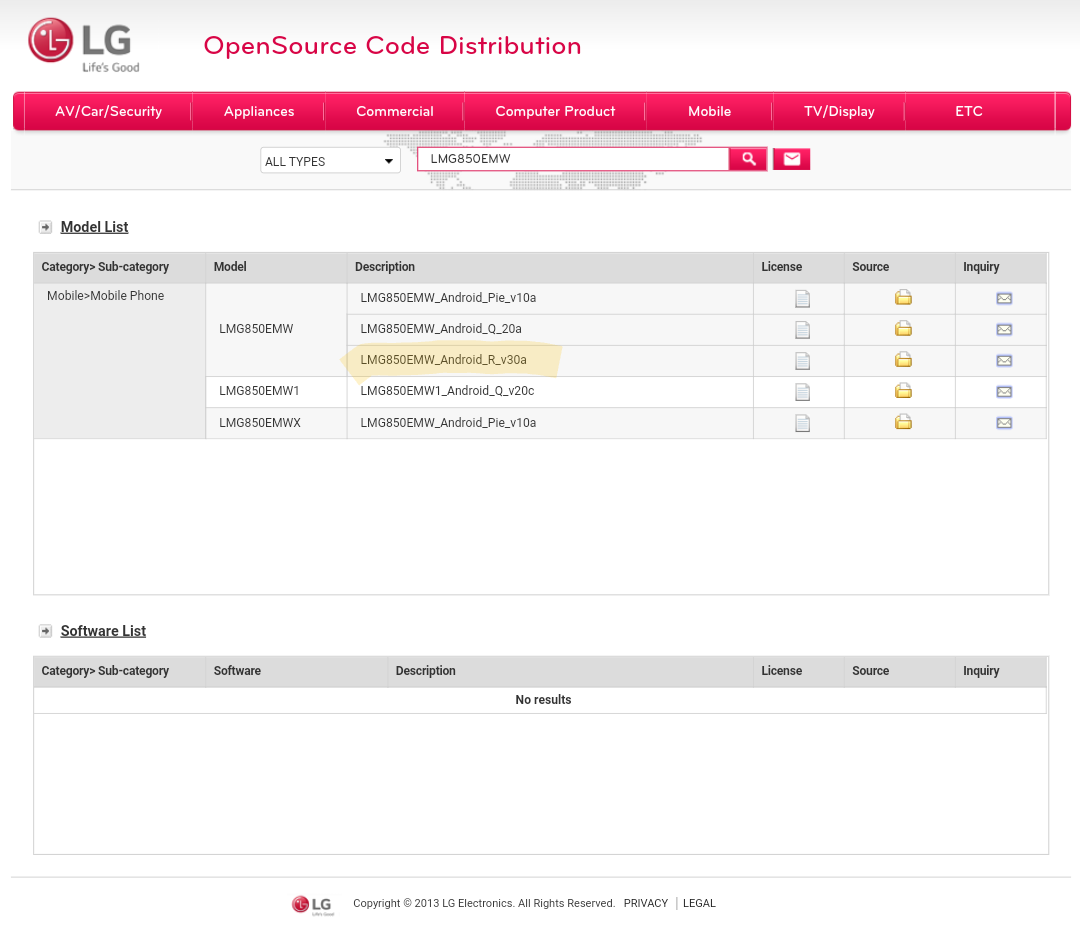Select the LMG850EMWX row's Pie_v10a description
The image size is (1080, 934).
coord(448,422)
